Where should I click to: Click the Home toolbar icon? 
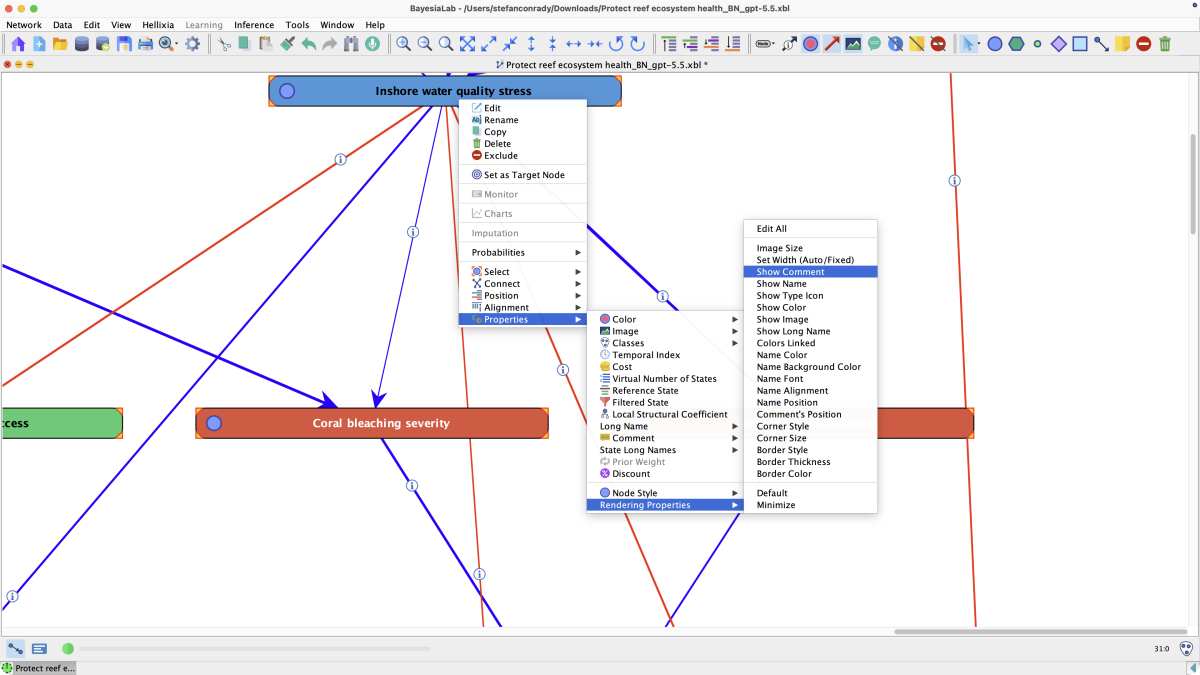(x=18, y=44)
